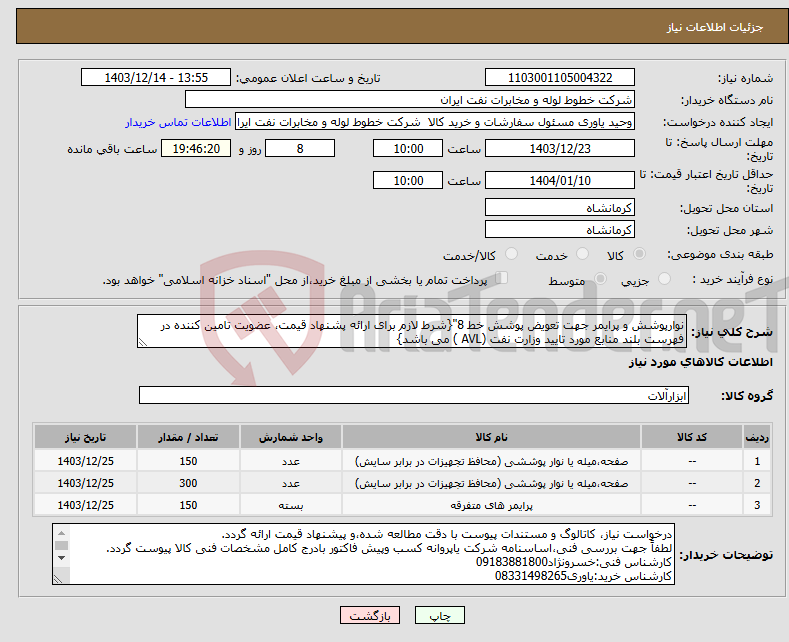Choose the کالا/خدمت radio option
789x642 pixels.
point(511,255)
